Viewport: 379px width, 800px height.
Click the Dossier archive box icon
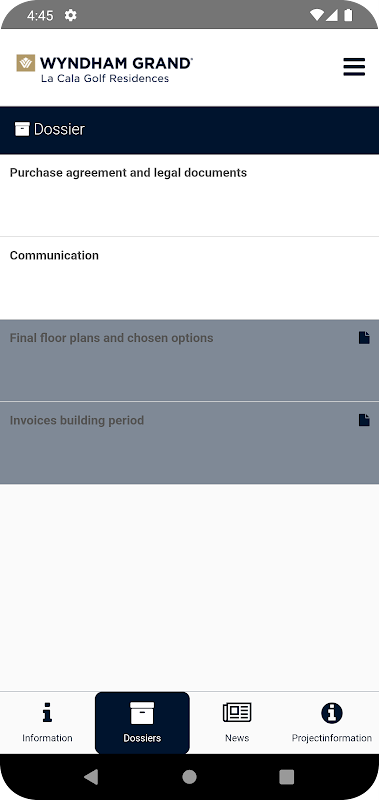point(22,129)
